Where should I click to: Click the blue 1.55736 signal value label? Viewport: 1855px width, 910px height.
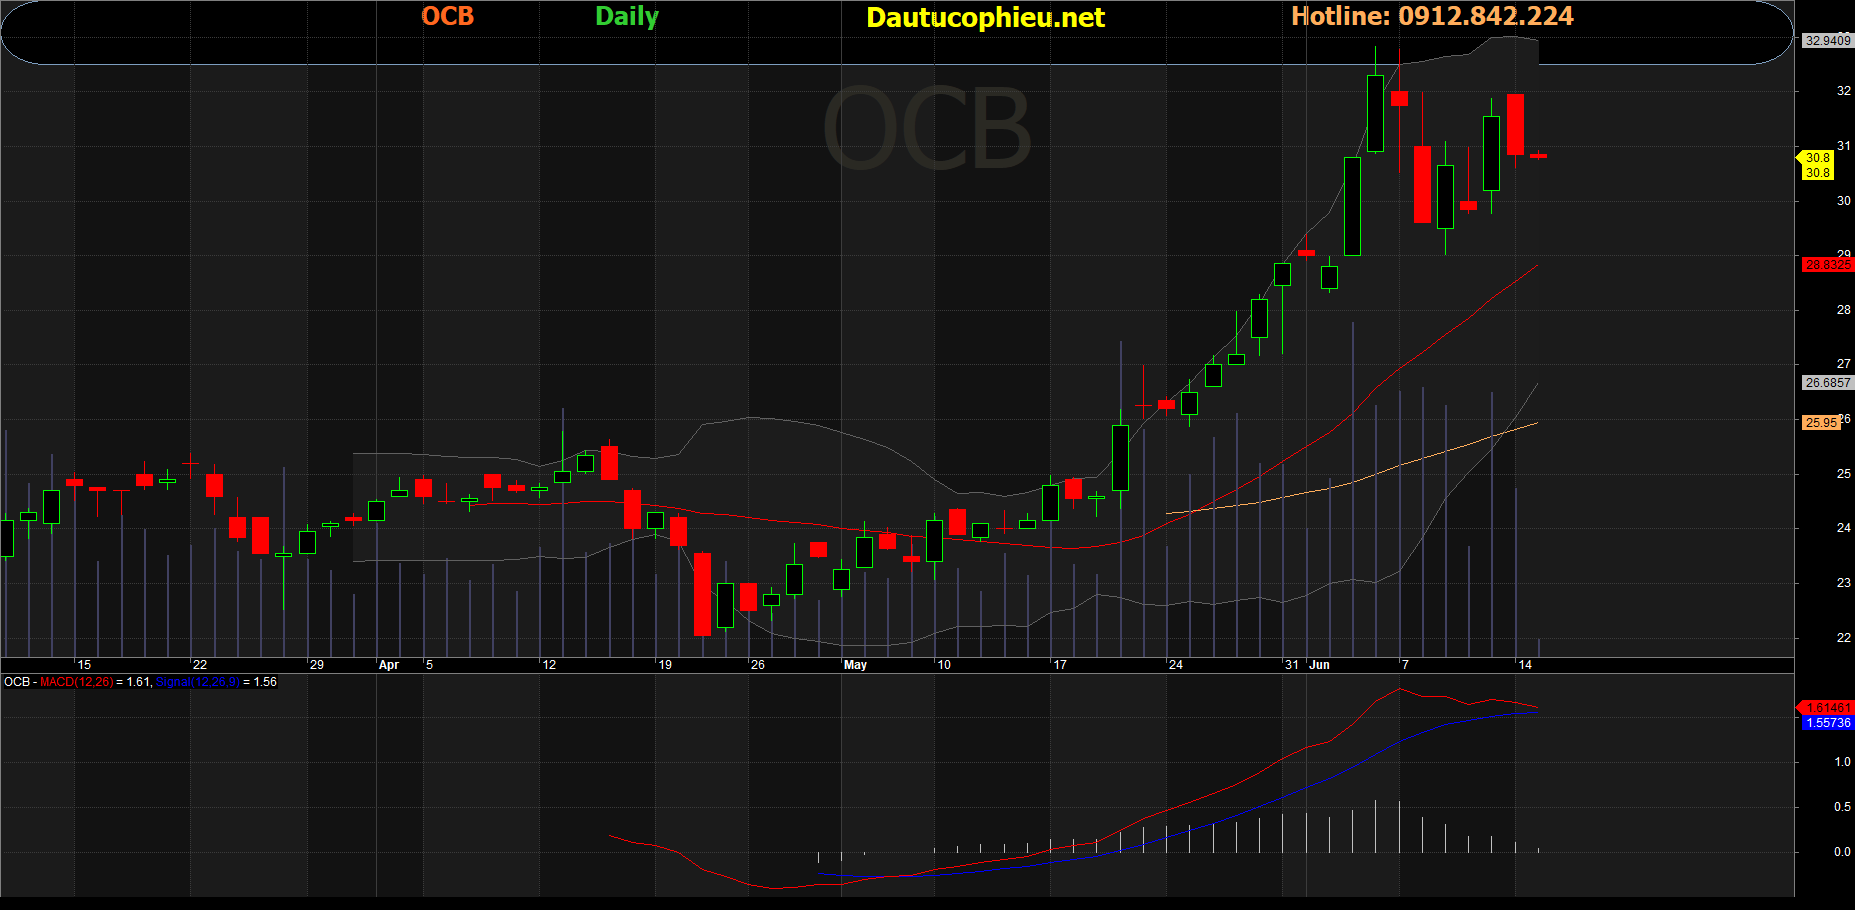[x=1828, y=723]
